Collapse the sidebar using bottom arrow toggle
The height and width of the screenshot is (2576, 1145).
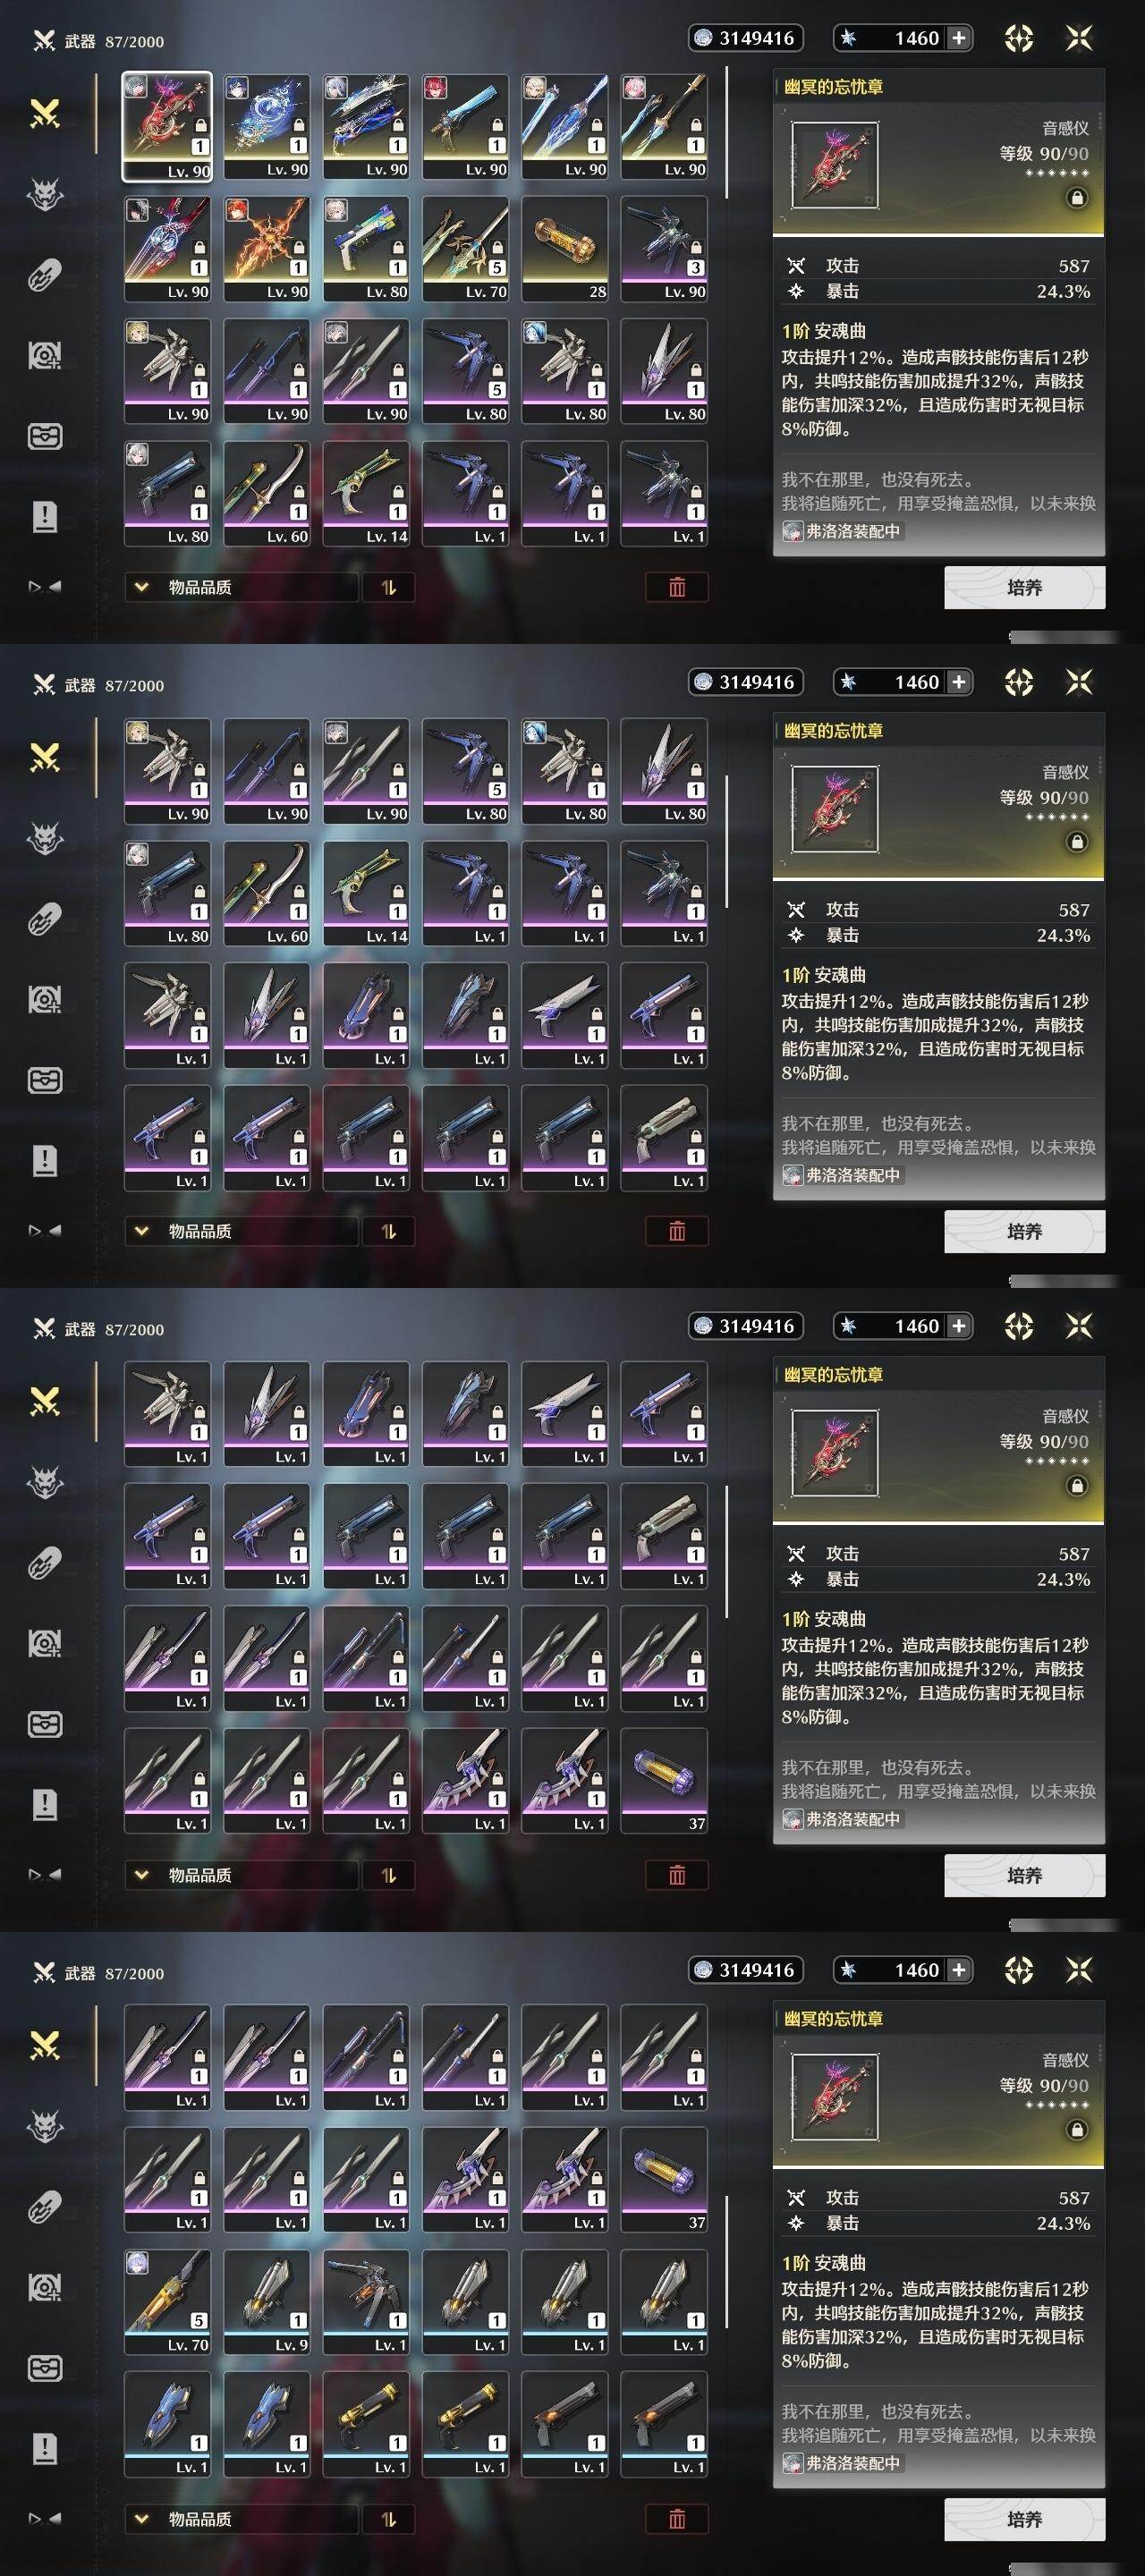point(45,587)
